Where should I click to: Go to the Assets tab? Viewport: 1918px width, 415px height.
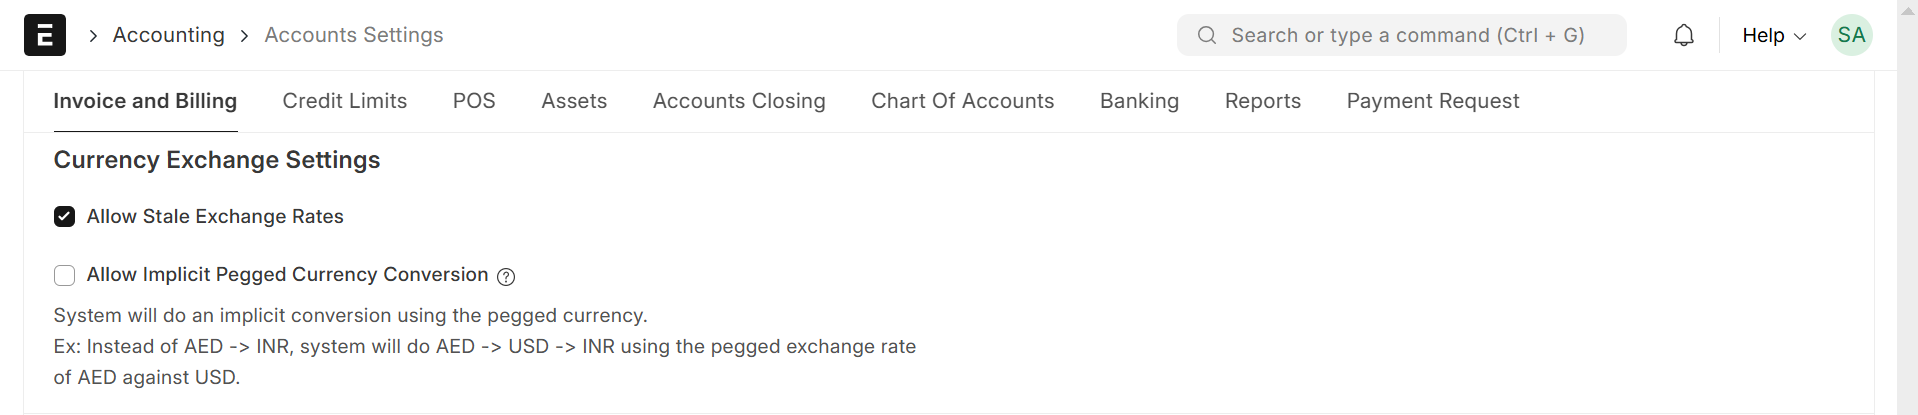tap(574, 101)
